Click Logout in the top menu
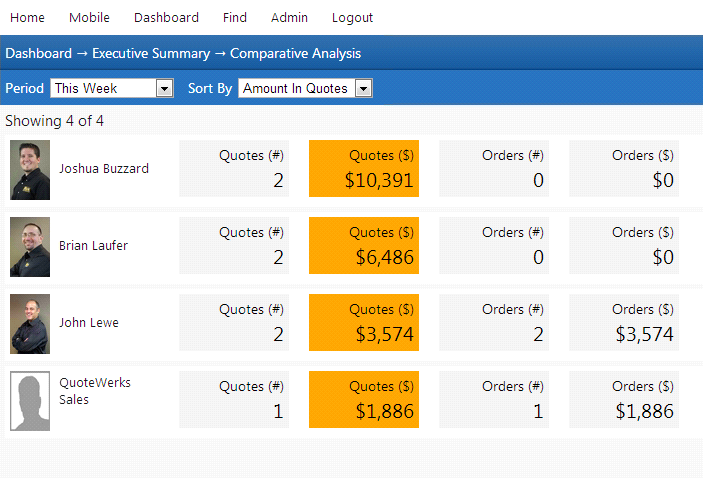 (x=352, y=18)
